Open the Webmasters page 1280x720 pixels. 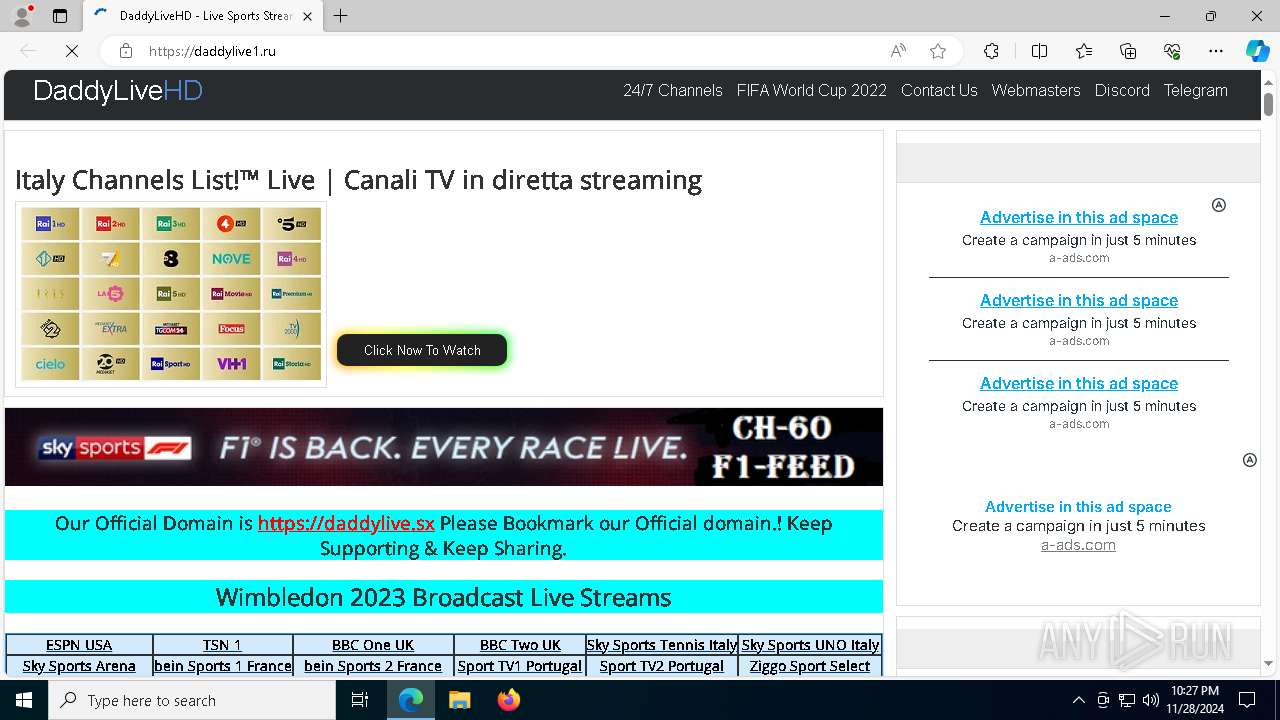[1036, 90]
